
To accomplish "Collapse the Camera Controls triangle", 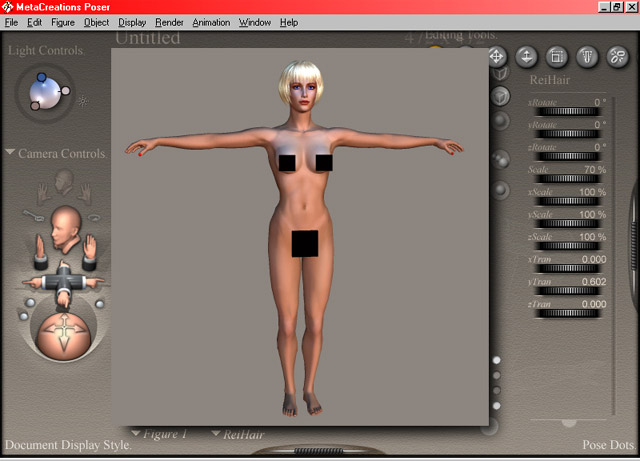I will 9,153.
